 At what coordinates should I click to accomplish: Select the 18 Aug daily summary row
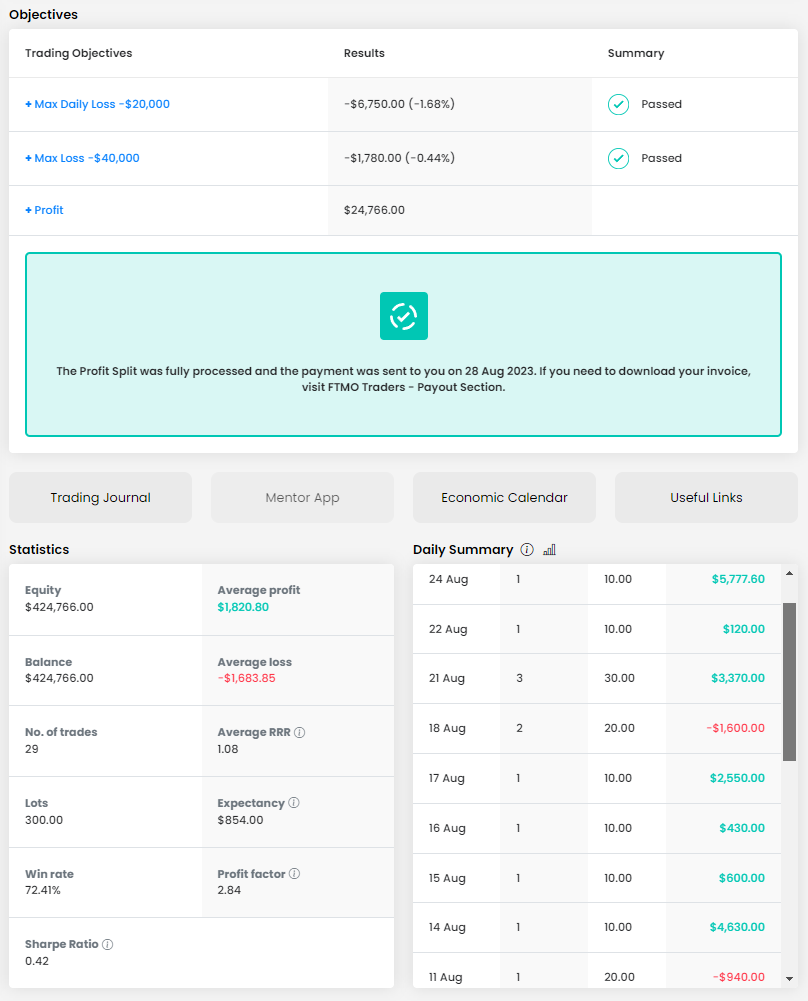tap(597, 728)
